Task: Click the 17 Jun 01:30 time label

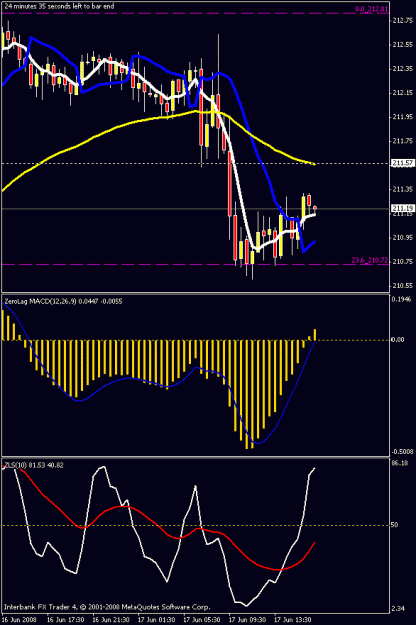Action: pyautogui.click(x=156, y=619)
